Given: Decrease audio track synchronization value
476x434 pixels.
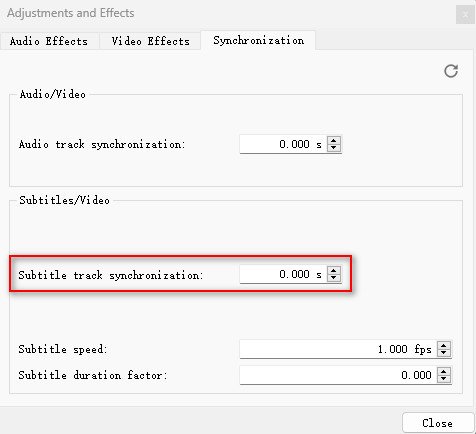Looking at the screenshot, I should (x=334, y=148).
